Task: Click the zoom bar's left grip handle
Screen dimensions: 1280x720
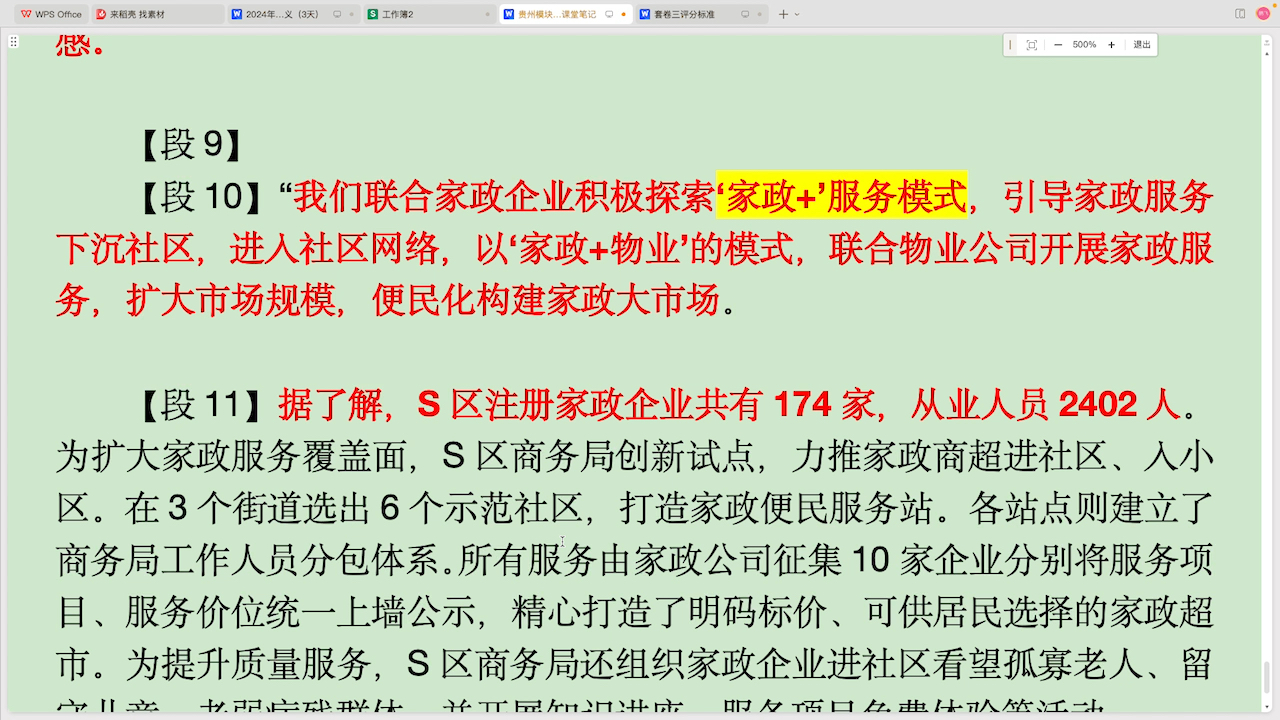Action: click(1010, 45)
